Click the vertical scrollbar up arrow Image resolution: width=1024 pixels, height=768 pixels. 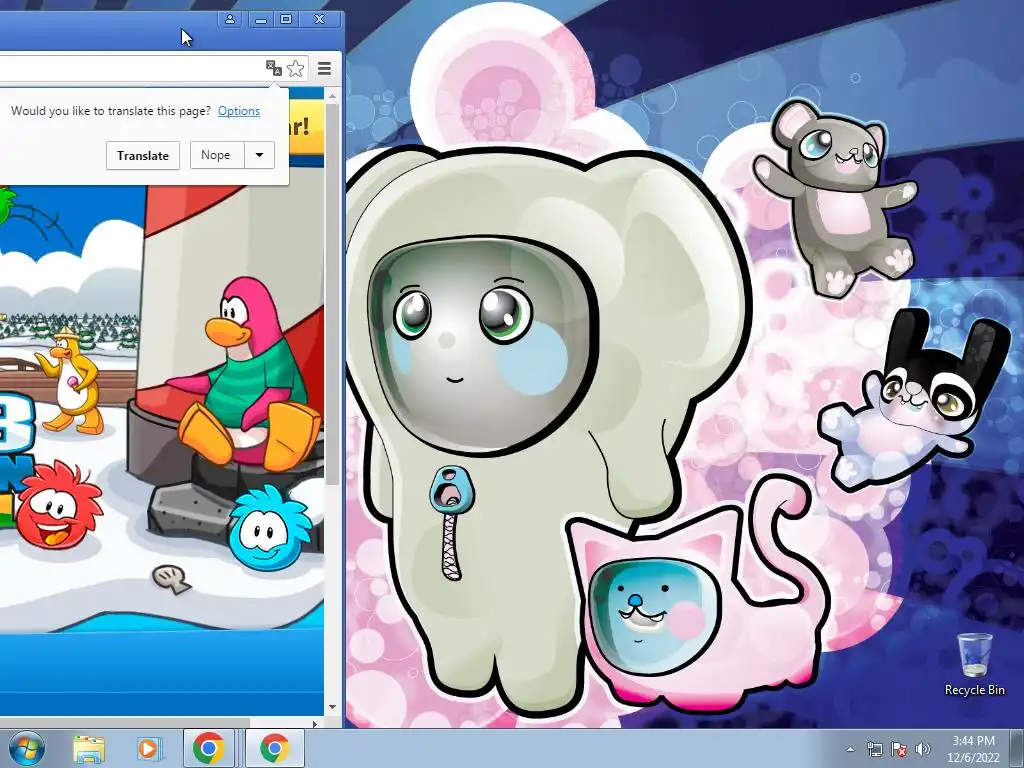coord(332,96)
